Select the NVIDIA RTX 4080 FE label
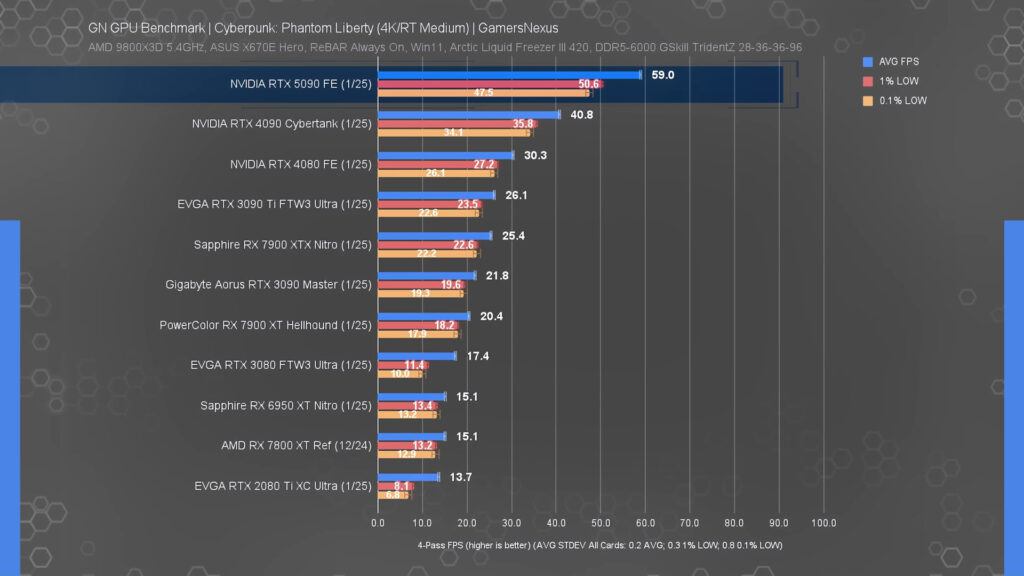 click(300, 165)
